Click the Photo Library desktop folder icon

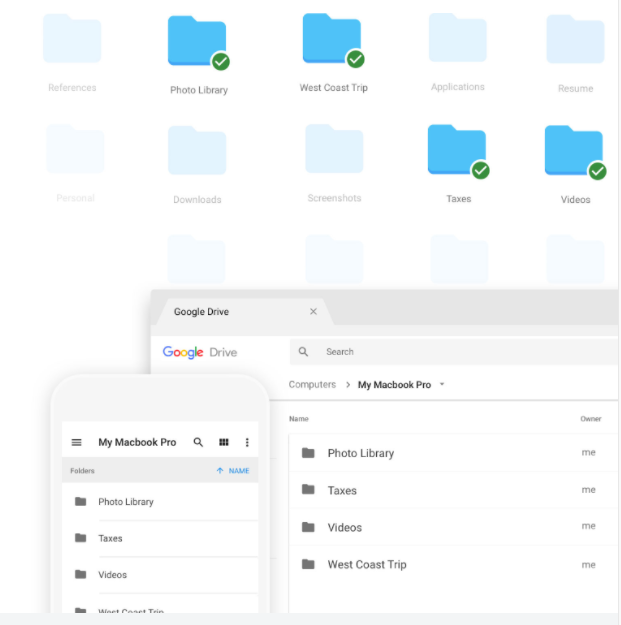point(196,43)
